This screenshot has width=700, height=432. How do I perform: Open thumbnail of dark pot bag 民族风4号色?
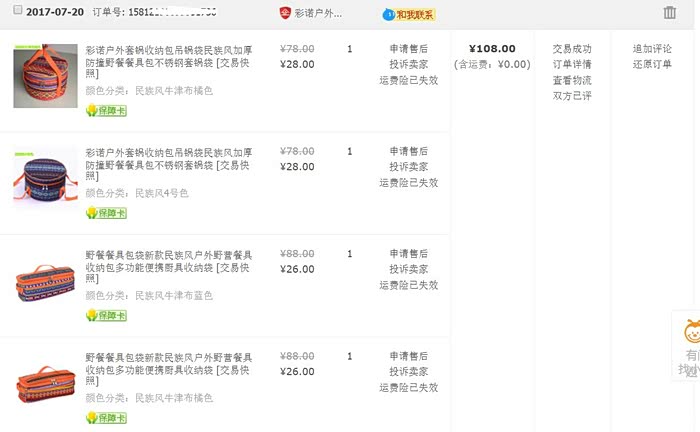click(x=45, y=179)
